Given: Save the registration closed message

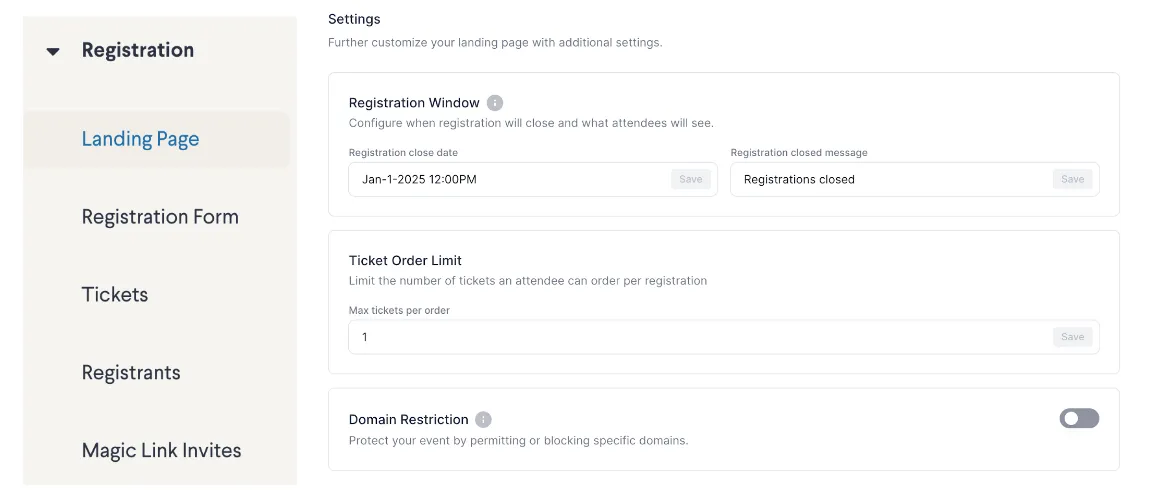Looking at the screenshot, I should click(1072, 180).
